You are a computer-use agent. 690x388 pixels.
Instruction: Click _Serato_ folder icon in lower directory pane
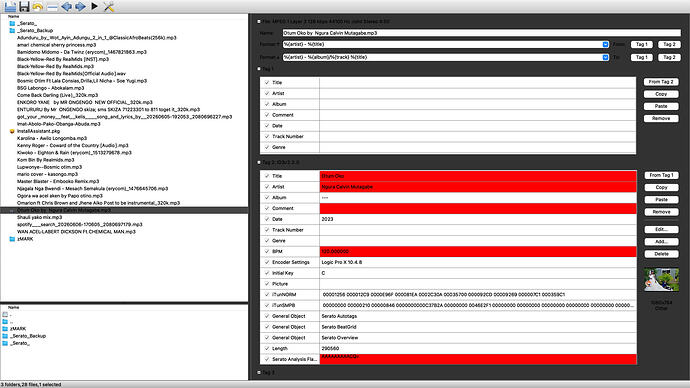click(x=5, y=343)
